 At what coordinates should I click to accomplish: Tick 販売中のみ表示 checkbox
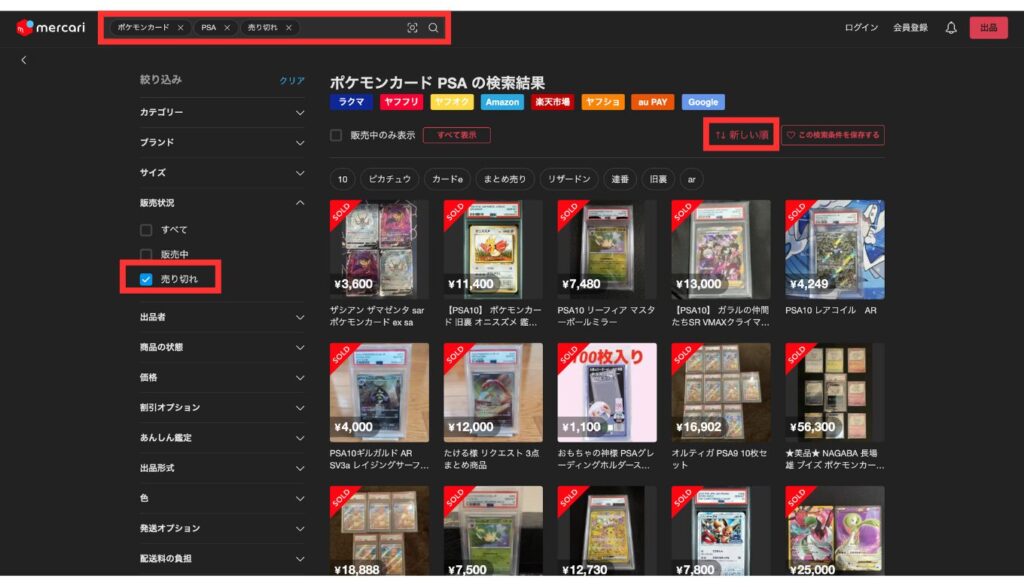336,135
